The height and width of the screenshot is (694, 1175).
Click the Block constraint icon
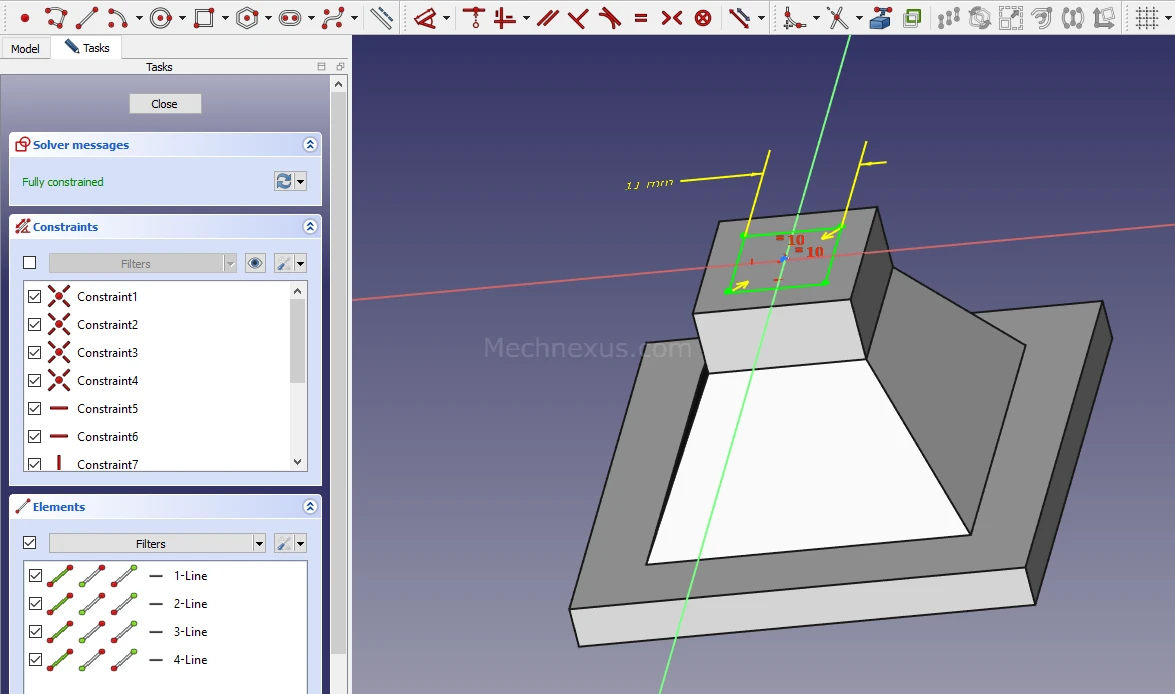tap(703, 18)
